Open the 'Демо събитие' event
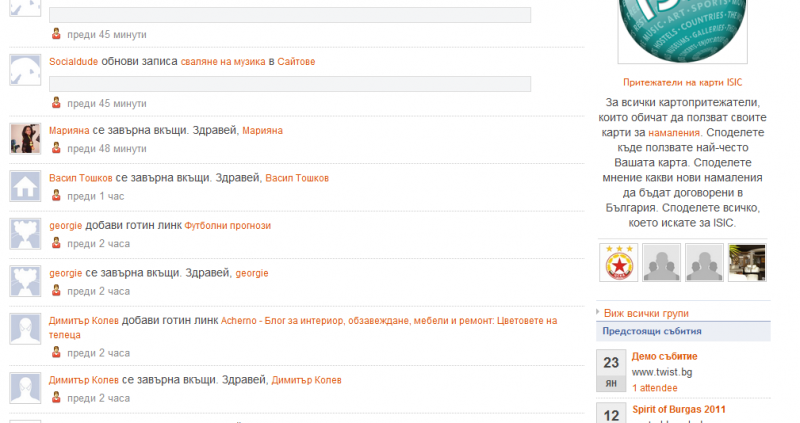 665,357
